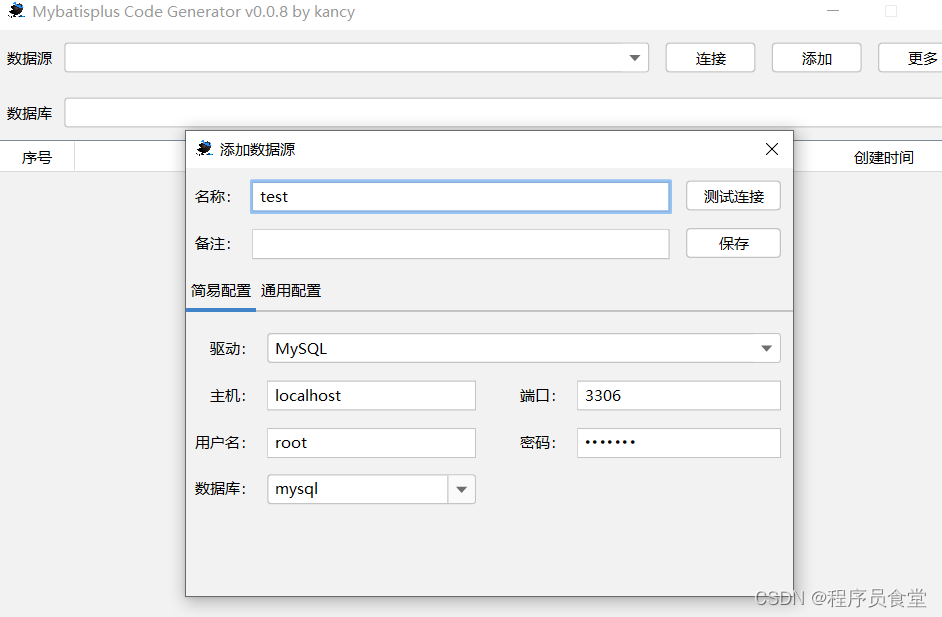Click the 测试连接 button
Screen dimensions: 942x617
734,196
